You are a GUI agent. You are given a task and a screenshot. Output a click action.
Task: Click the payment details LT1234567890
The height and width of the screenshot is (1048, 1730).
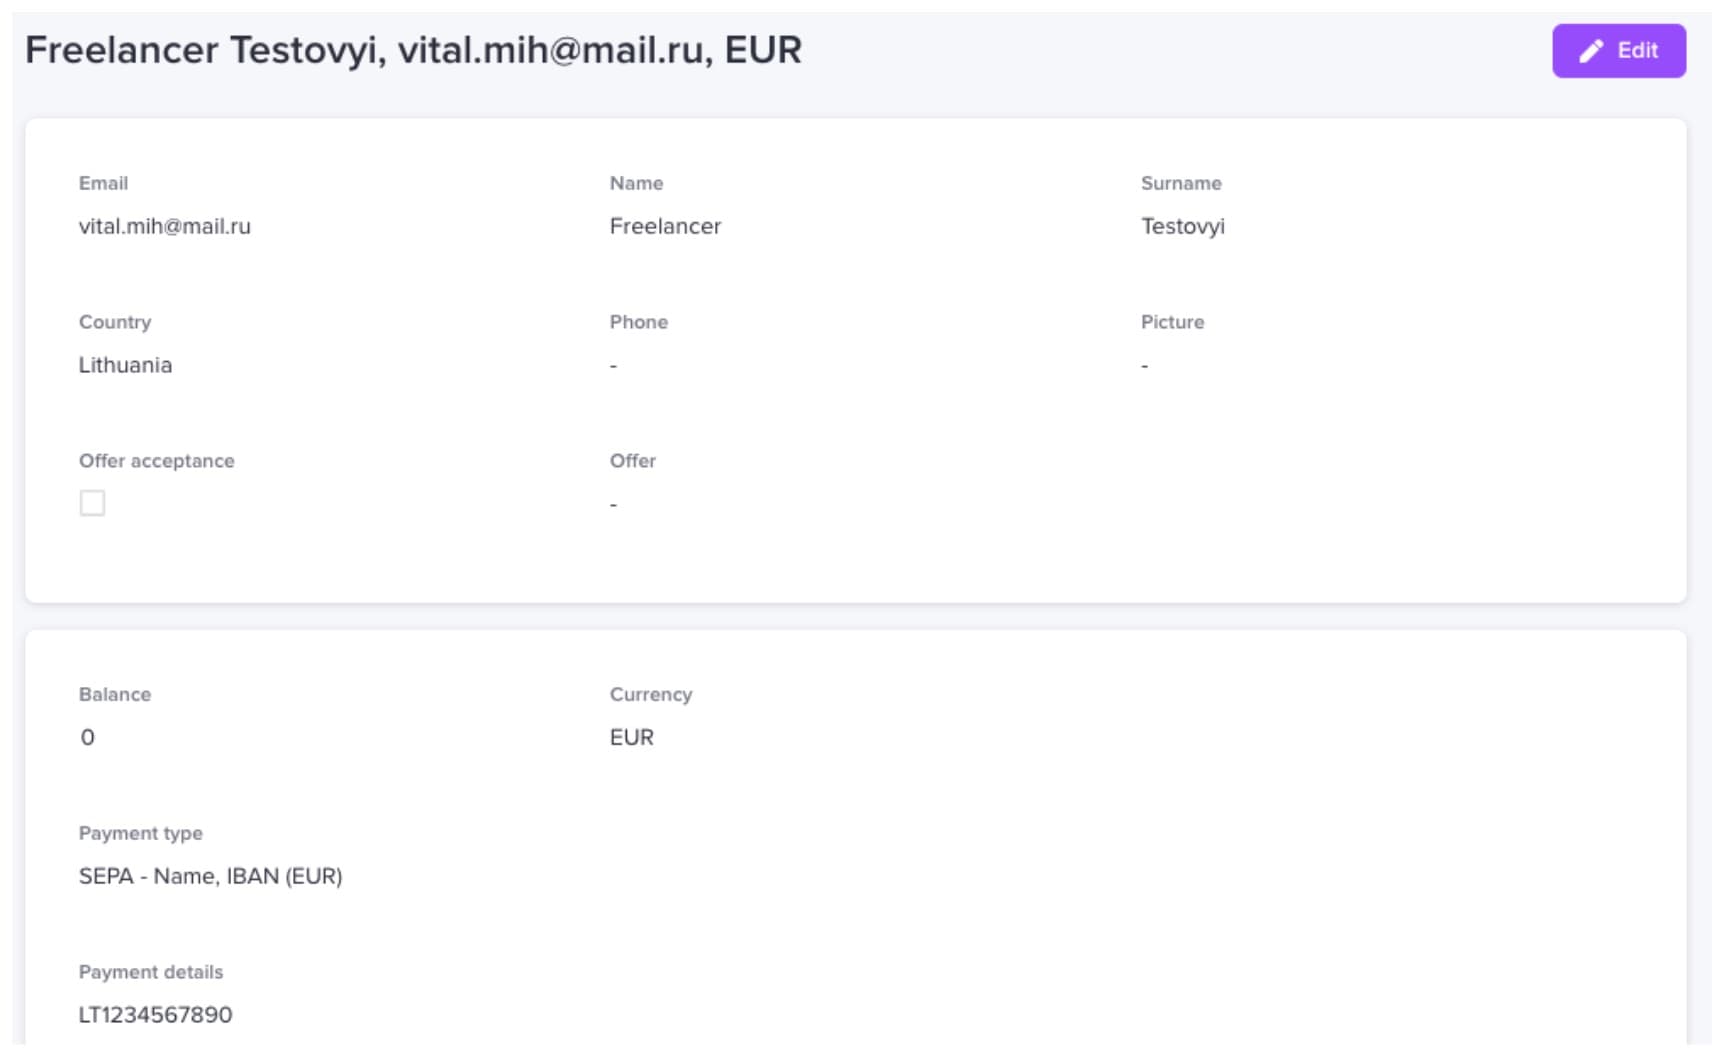click(156, 1015)
